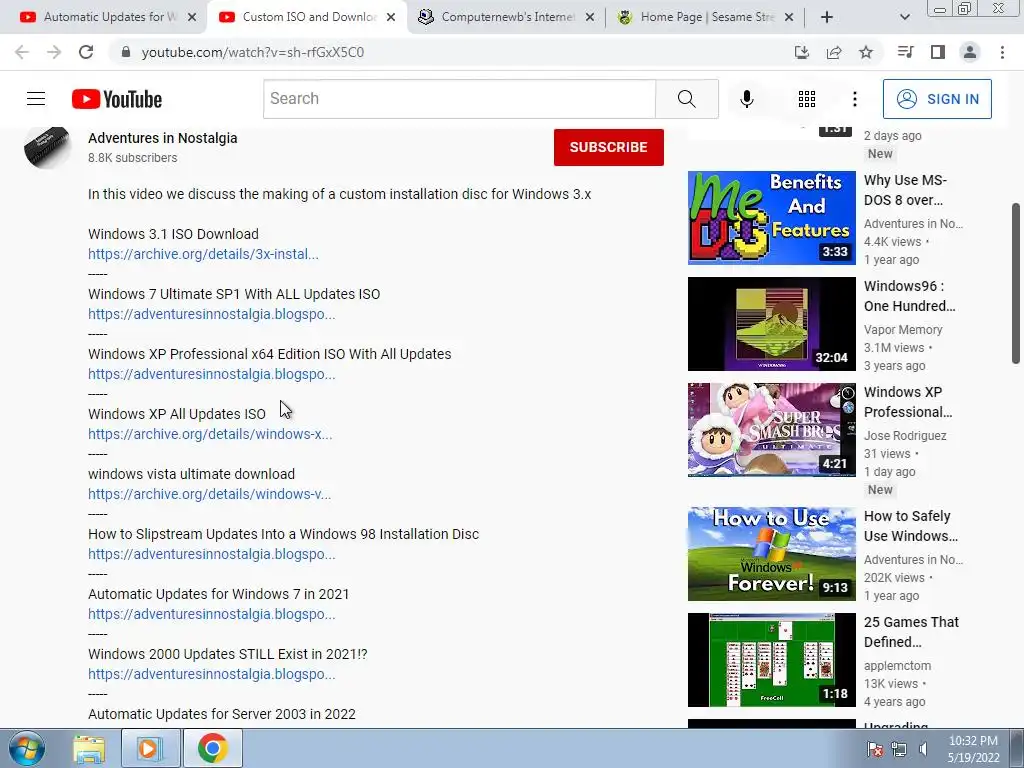This screenshot has width=1024, height=768.
Task: Click the share page icon in address bar
Action: pos(834,52)
